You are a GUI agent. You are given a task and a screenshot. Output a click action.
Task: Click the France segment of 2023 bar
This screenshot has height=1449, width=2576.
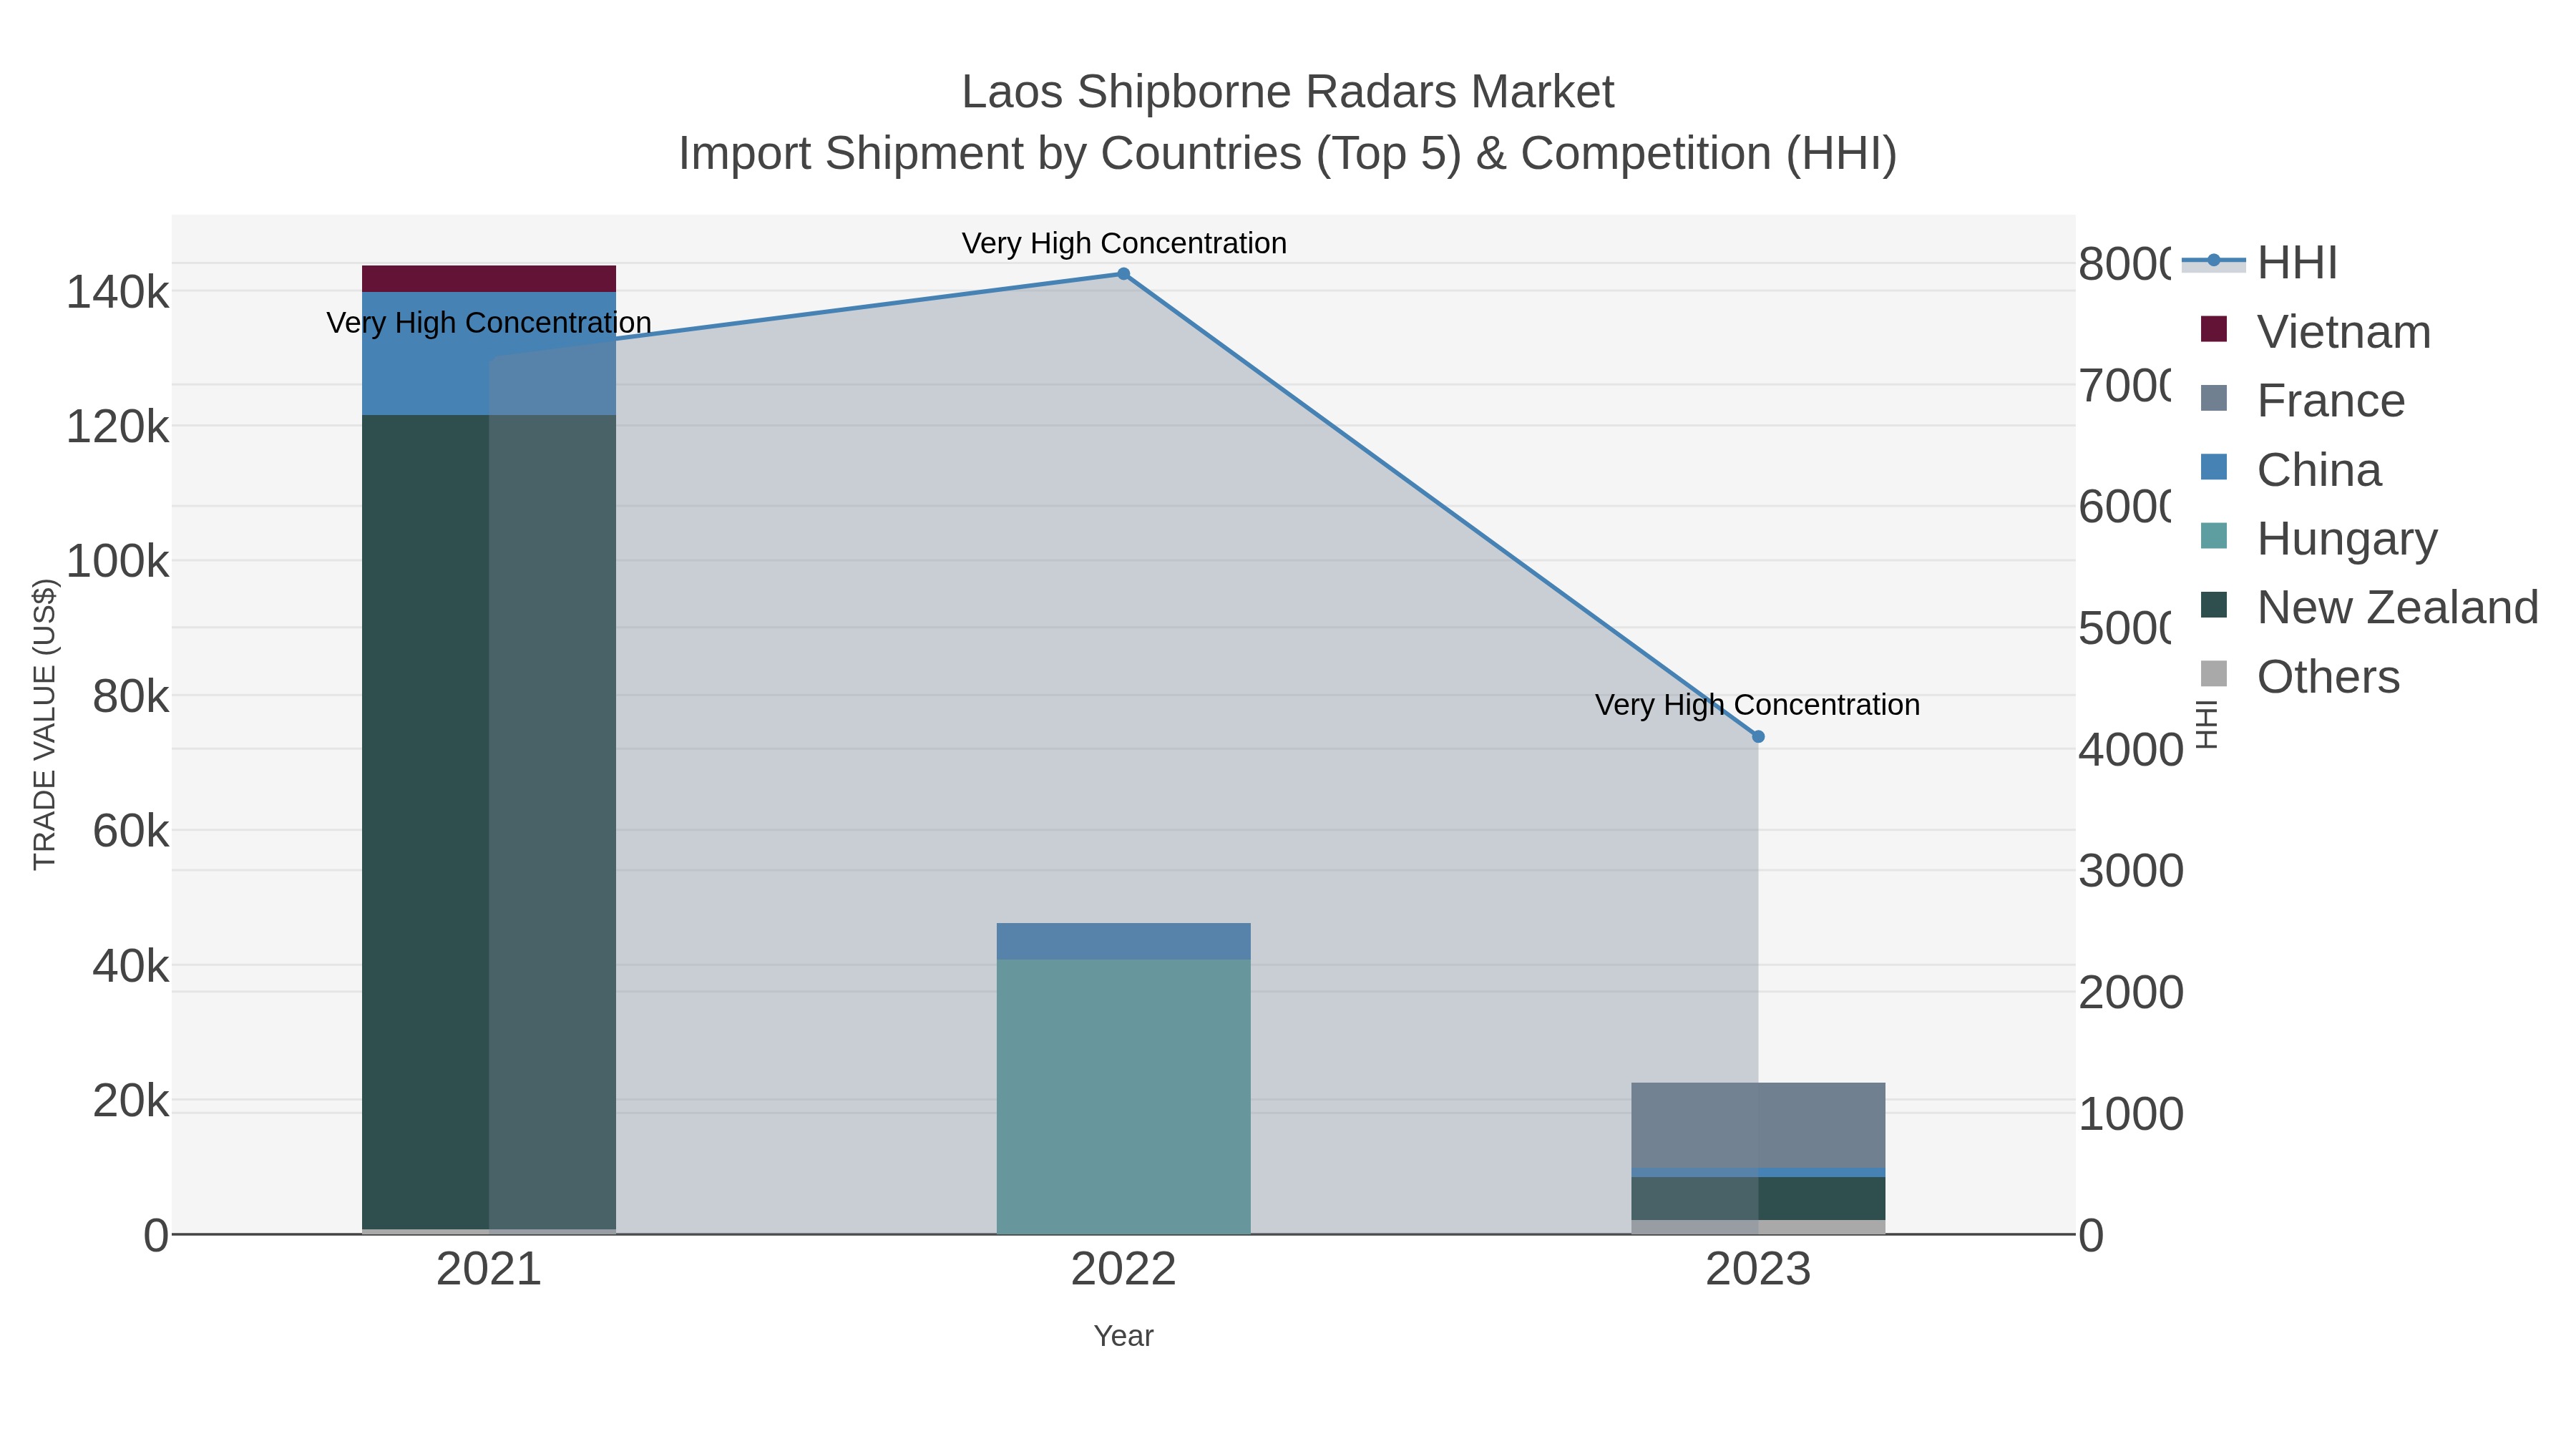click(x=1758, y=1125)
